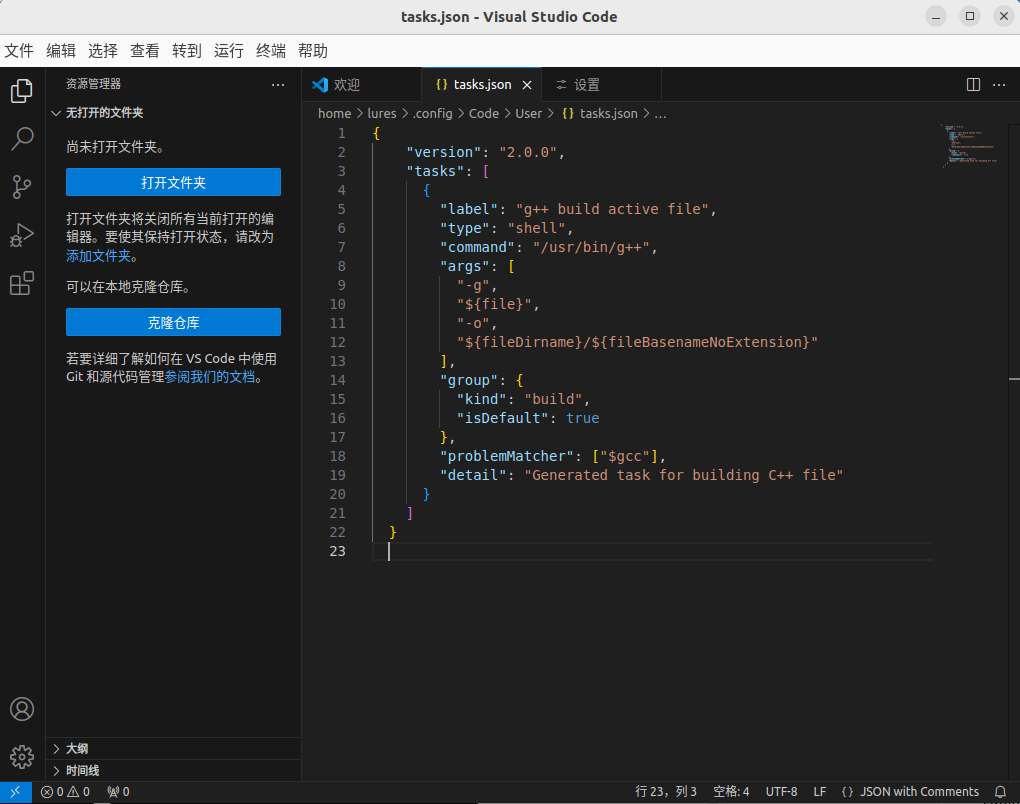Click breadcrumb chevron after tasks.json
Screen dimensions: 1020x804
point(646,113)
